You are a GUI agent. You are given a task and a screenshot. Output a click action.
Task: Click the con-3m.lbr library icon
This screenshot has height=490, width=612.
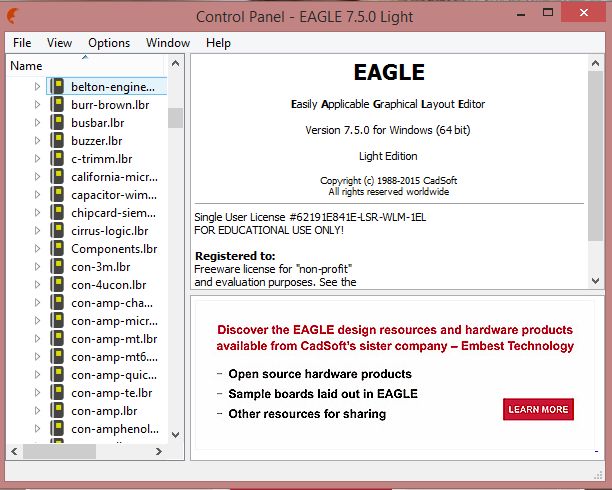(57, 267)
